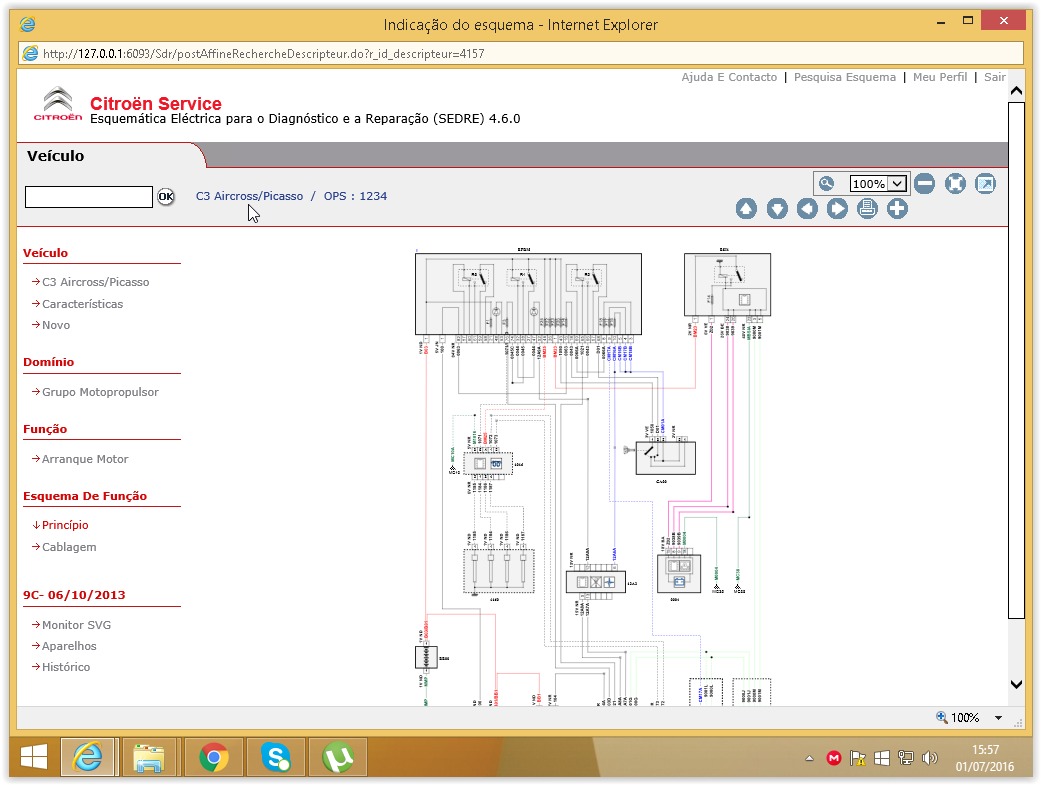This screenshot has width=1041, height=785.
Task: Print the schematic with printer icon
Action: (867, 209)
